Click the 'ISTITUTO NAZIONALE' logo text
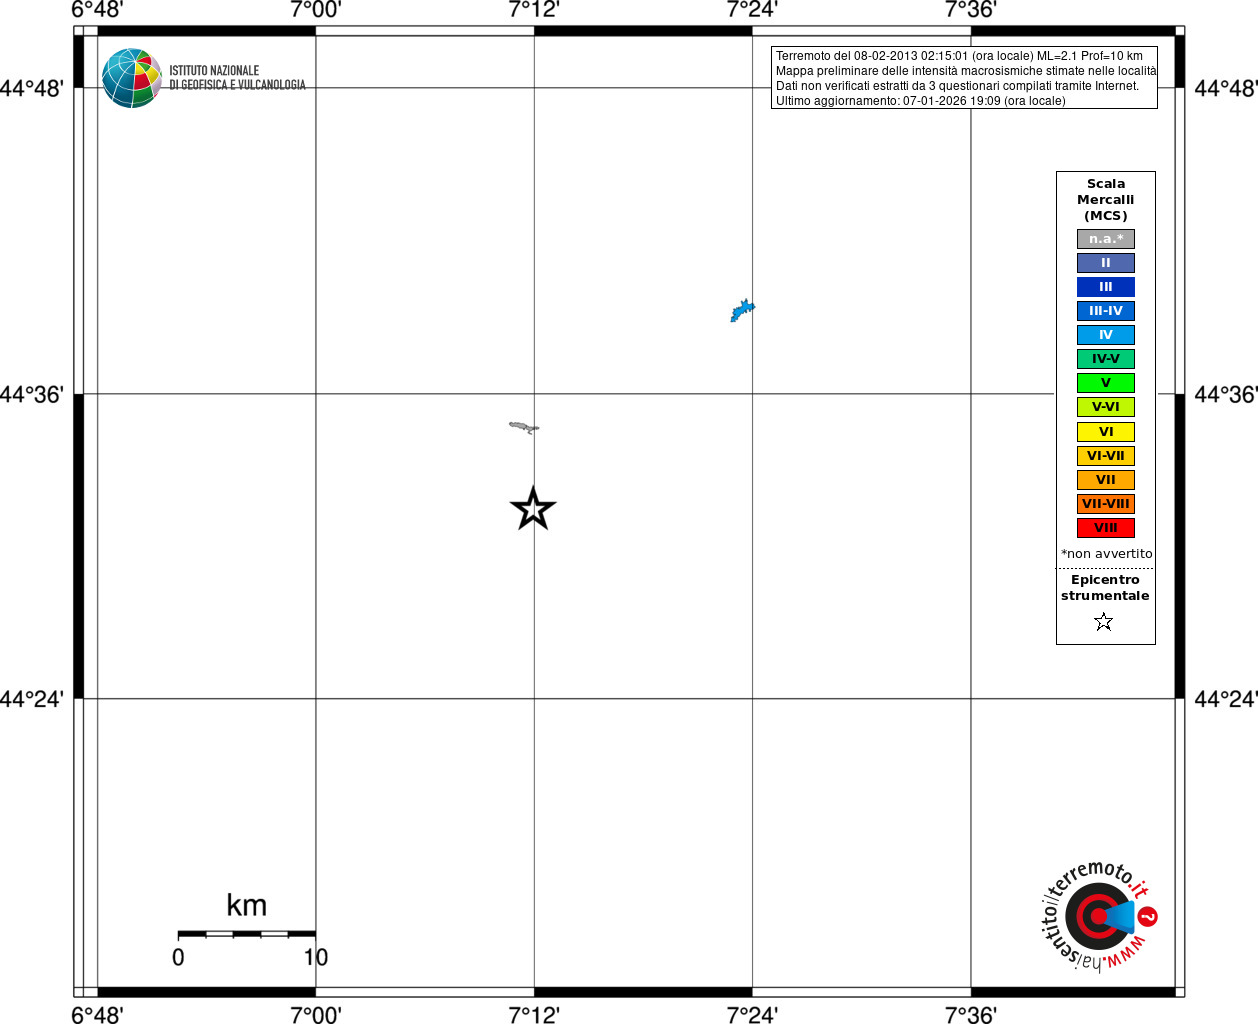Viewport: 1258px width, 1024px height. coord(214,71)
